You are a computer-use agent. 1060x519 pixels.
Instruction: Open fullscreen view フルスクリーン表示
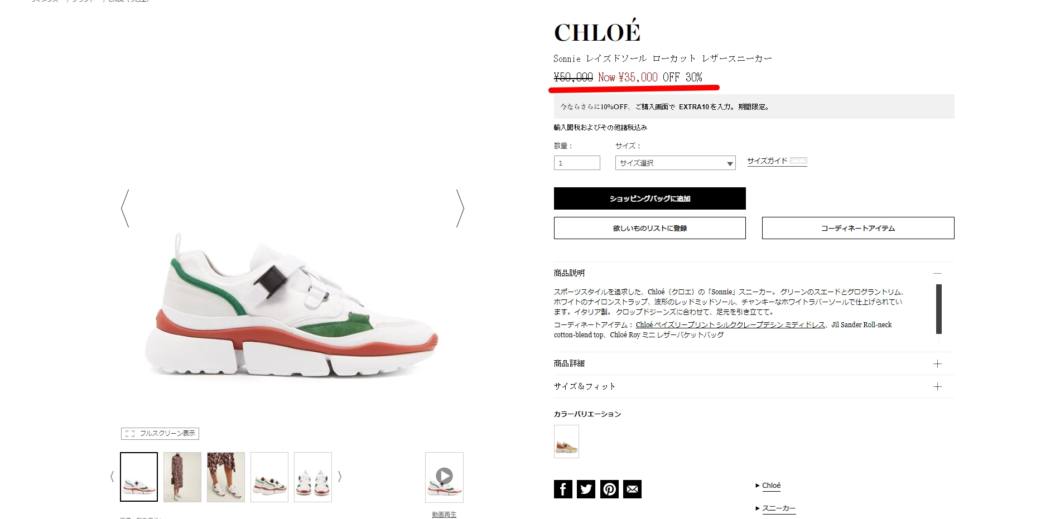tap(160, 433)
